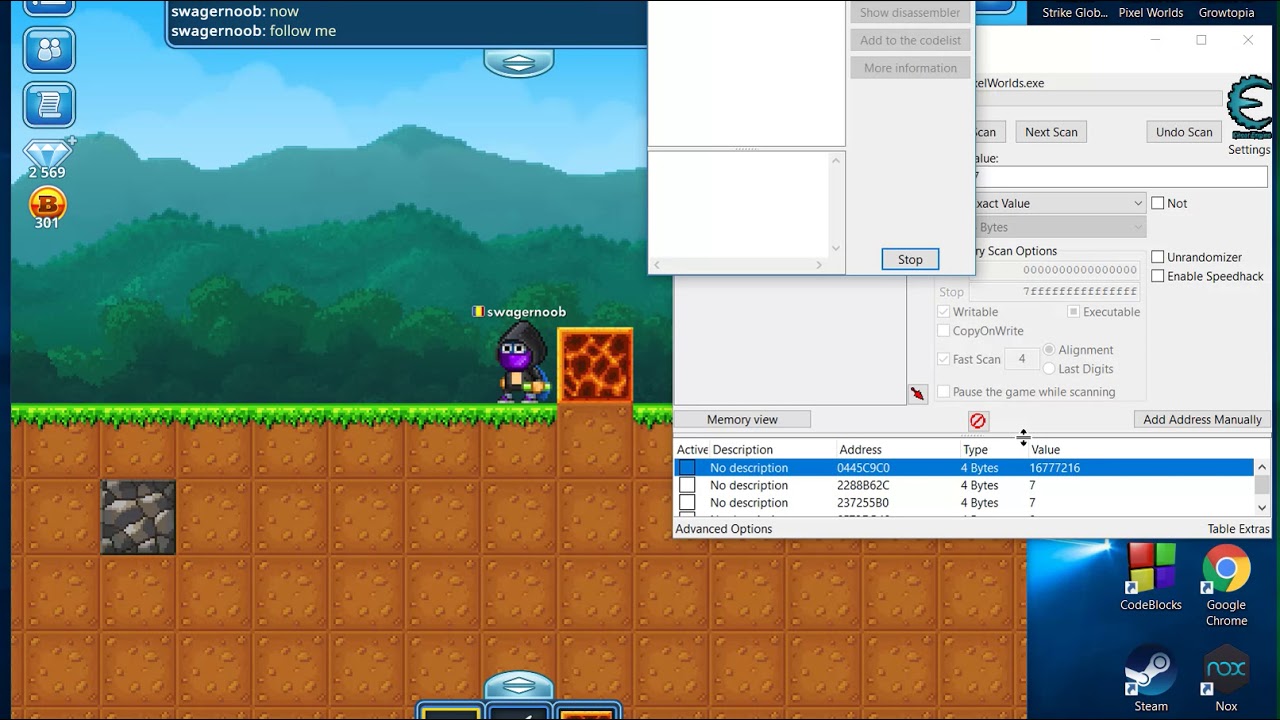
Task: Toggle Enable Speedhack checkbox
Action: (1158, 276)
